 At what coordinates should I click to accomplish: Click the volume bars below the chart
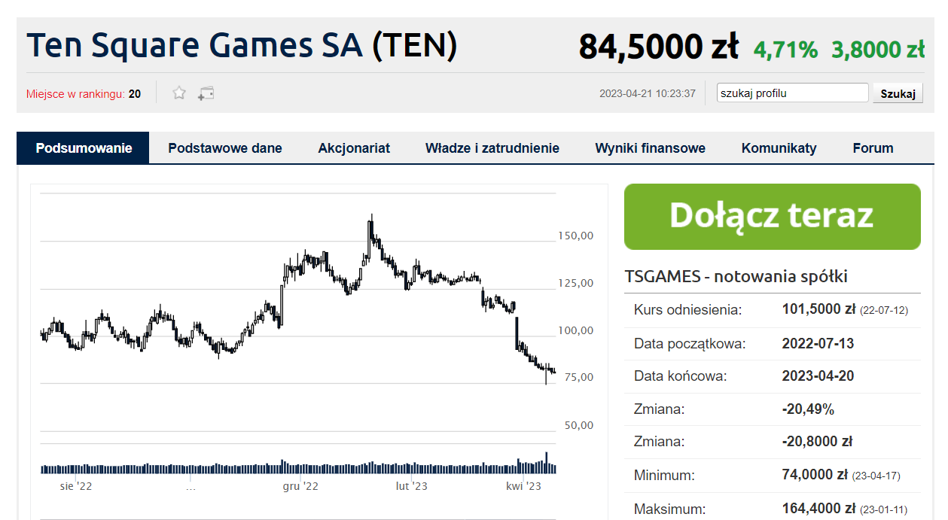point(298,466)
